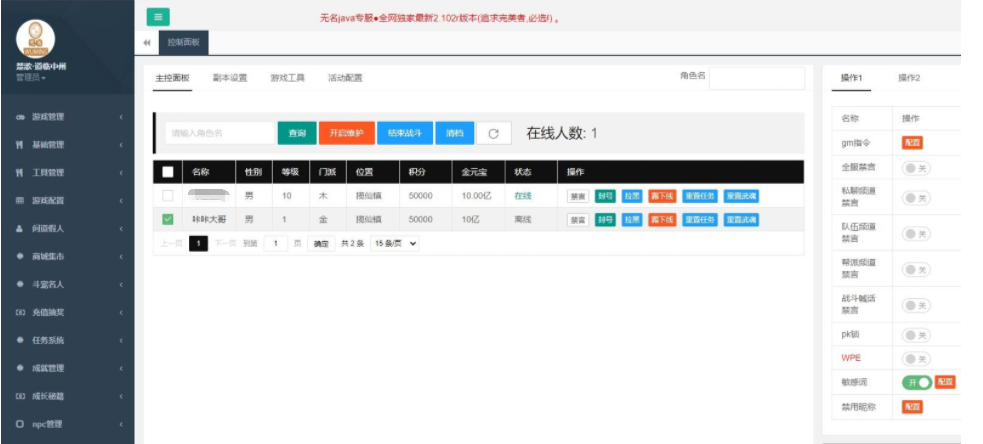
Task: Uncheck the checkbox for player 咔咔大哥
Action: pos(168,219)
